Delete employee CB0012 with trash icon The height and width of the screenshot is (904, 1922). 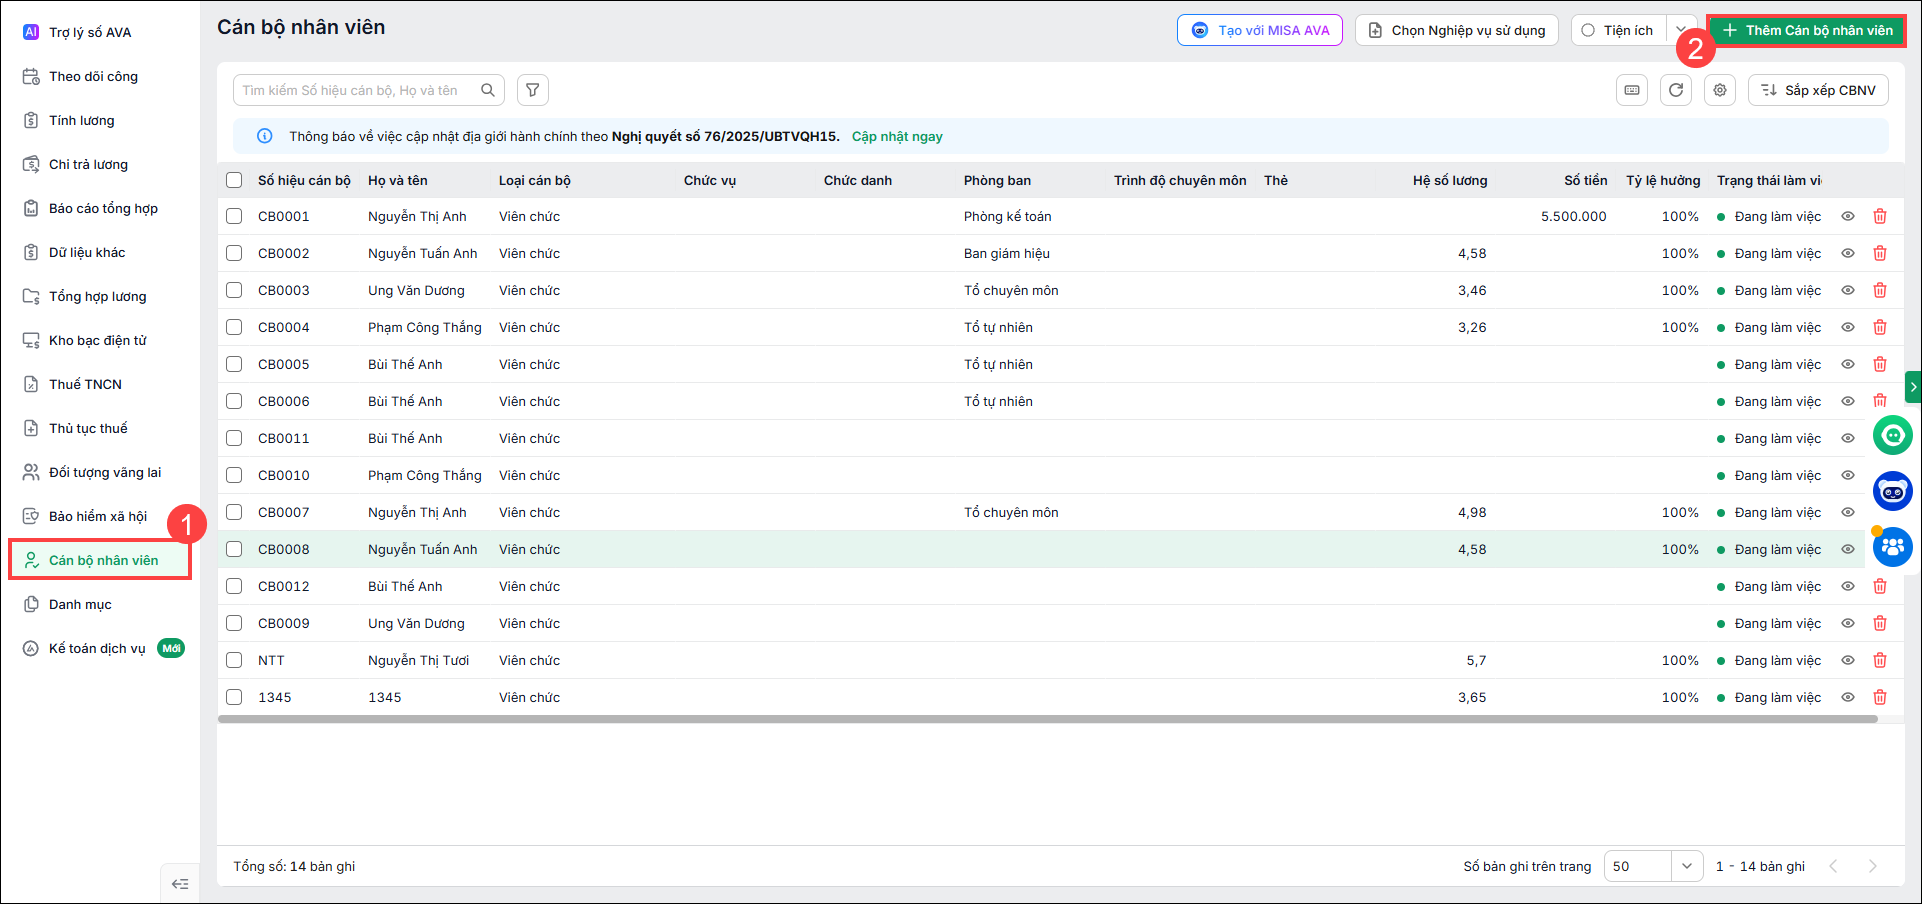coord(1880,586)
